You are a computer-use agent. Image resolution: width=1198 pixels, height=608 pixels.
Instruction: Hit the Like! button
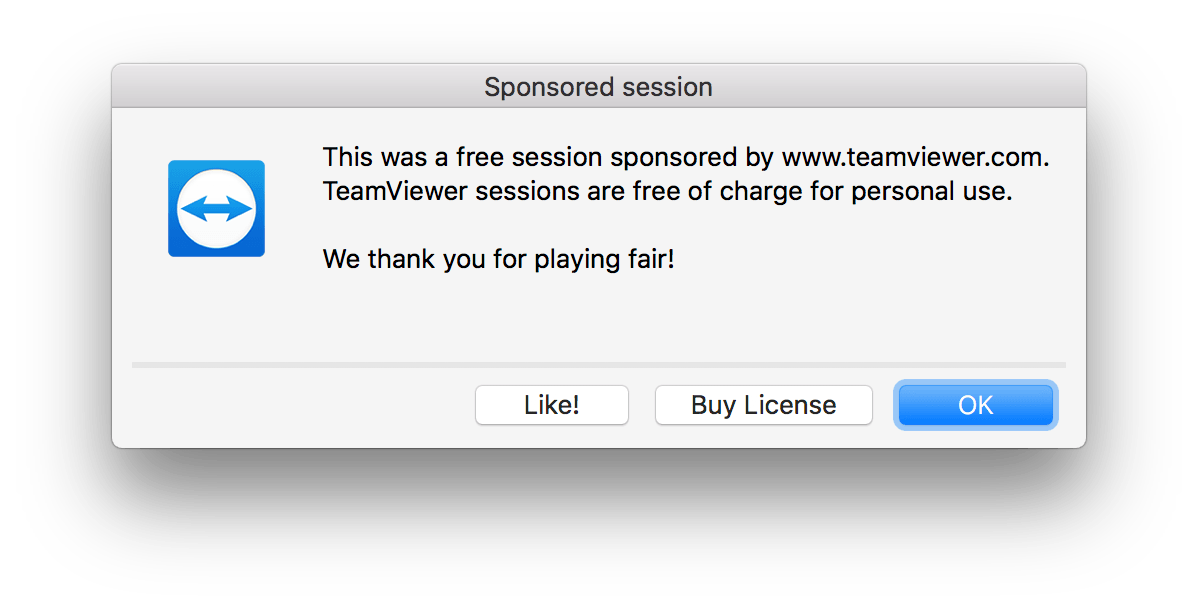point(552,405)
